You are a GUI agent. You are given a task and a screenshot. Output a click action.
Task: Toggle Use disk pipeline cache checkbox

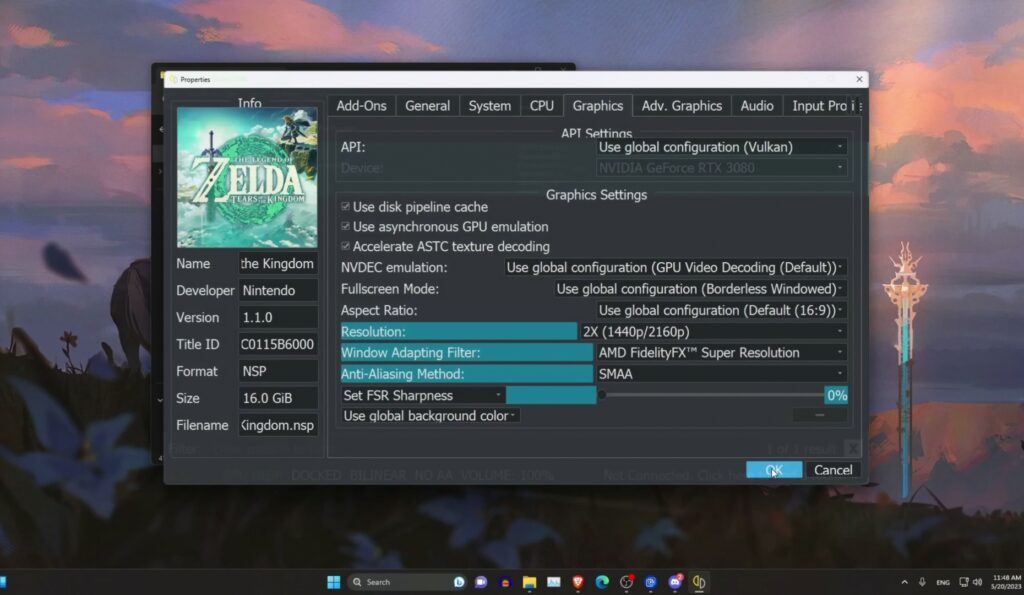[x=345, y=206]
